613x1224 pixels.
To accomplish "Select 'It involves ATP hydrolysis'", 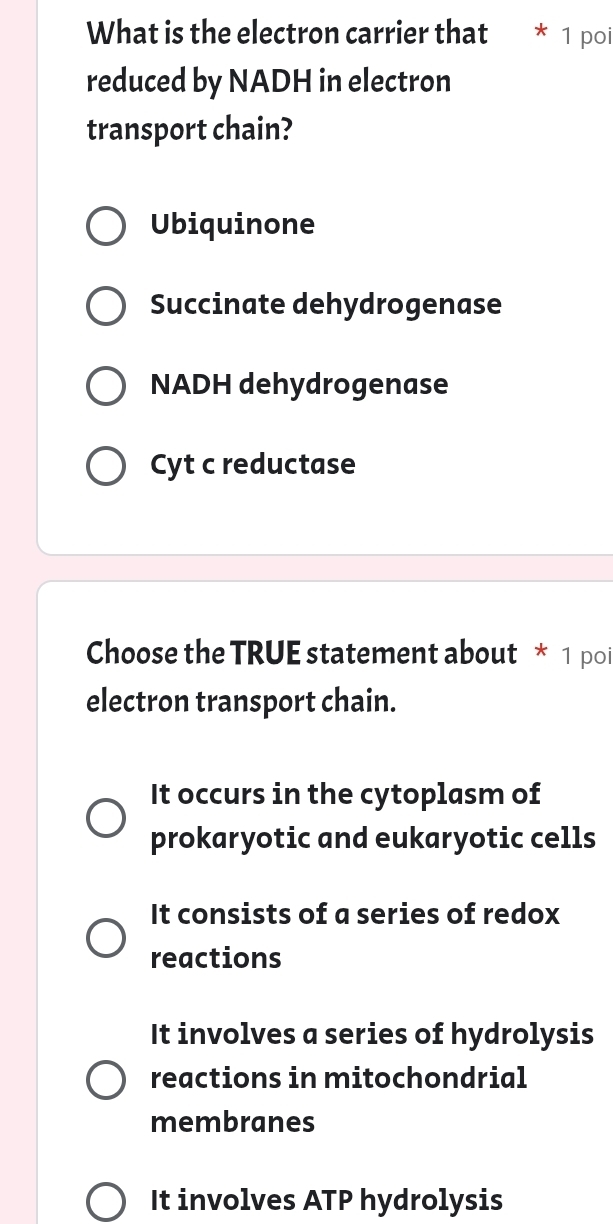I will tap(106, 1201).
